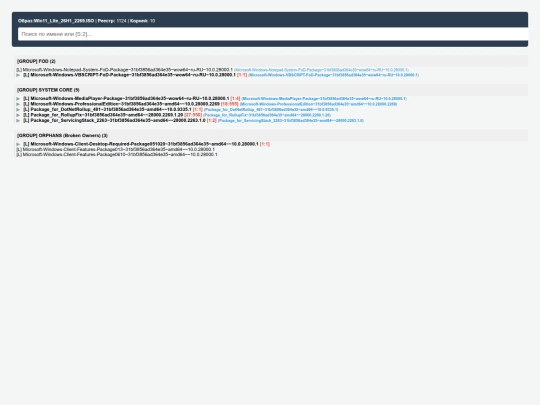Click the blue Package_for_ServicingStack_2263 link
The width and height of the screenshot is (540, 405).
pos(291,121)
